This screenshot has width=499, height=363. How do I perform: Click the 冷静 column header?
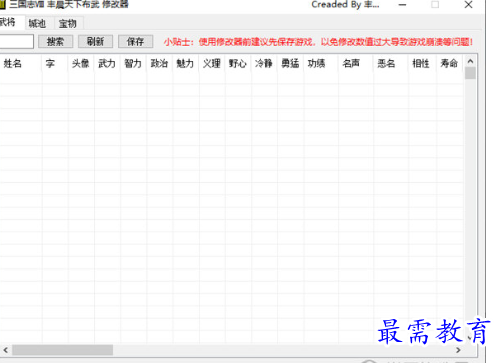[x=264, y=63]
